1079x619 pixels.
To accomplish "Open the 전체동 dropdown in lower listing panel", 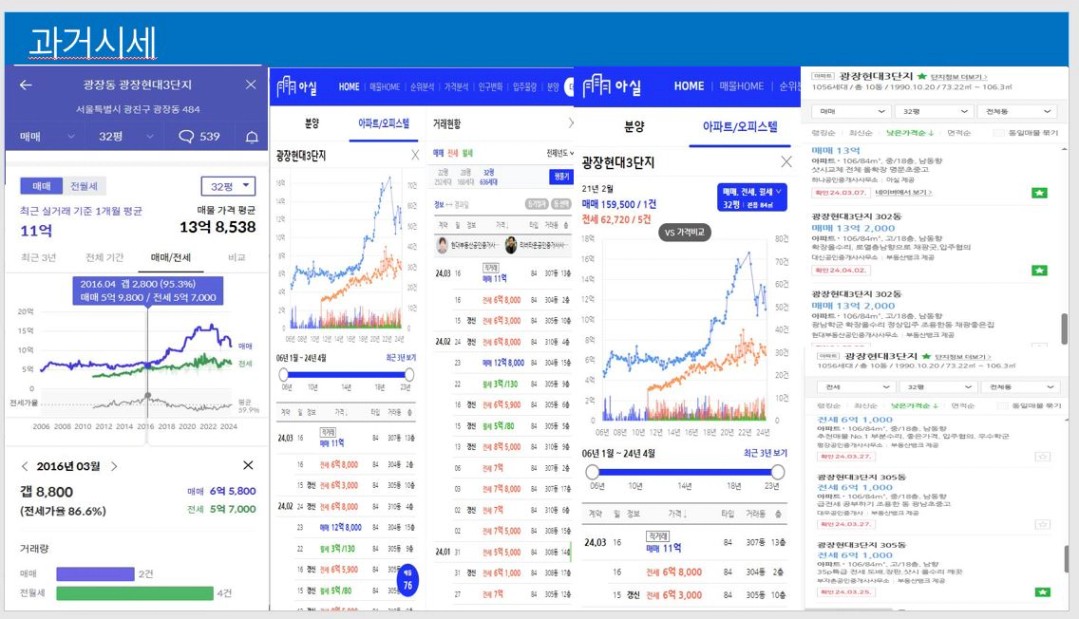I will click(x=1019, y=387).
